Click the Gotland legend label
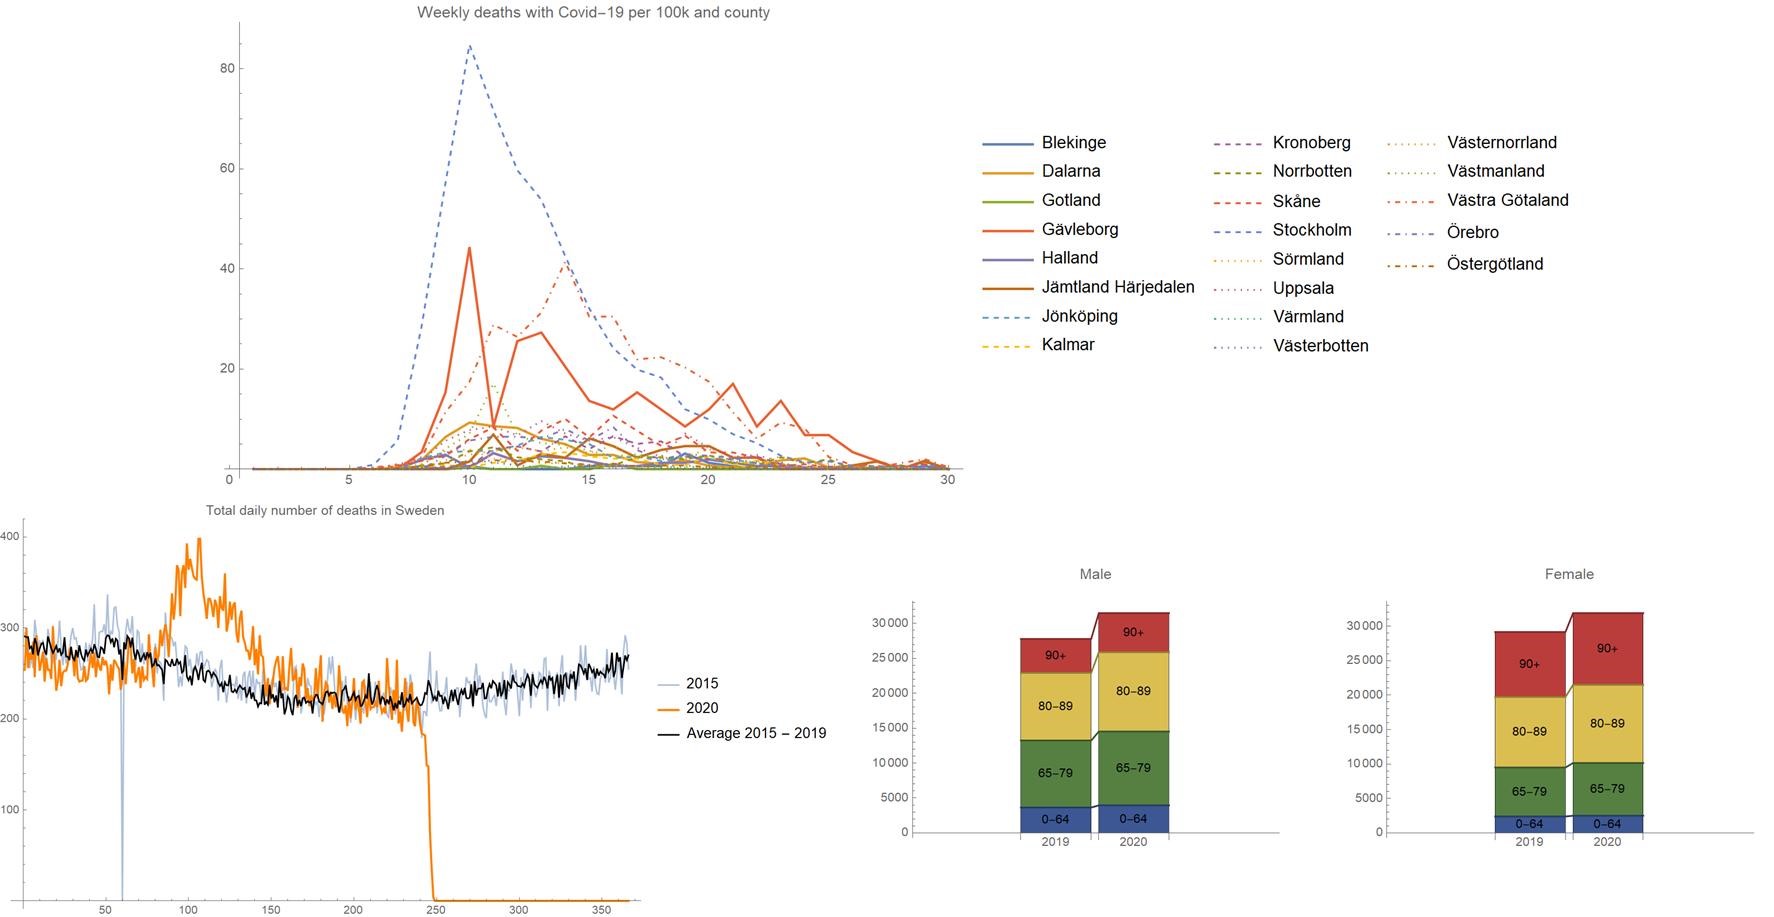This screenshot has height=917, width=1774. coord(1070,201)
